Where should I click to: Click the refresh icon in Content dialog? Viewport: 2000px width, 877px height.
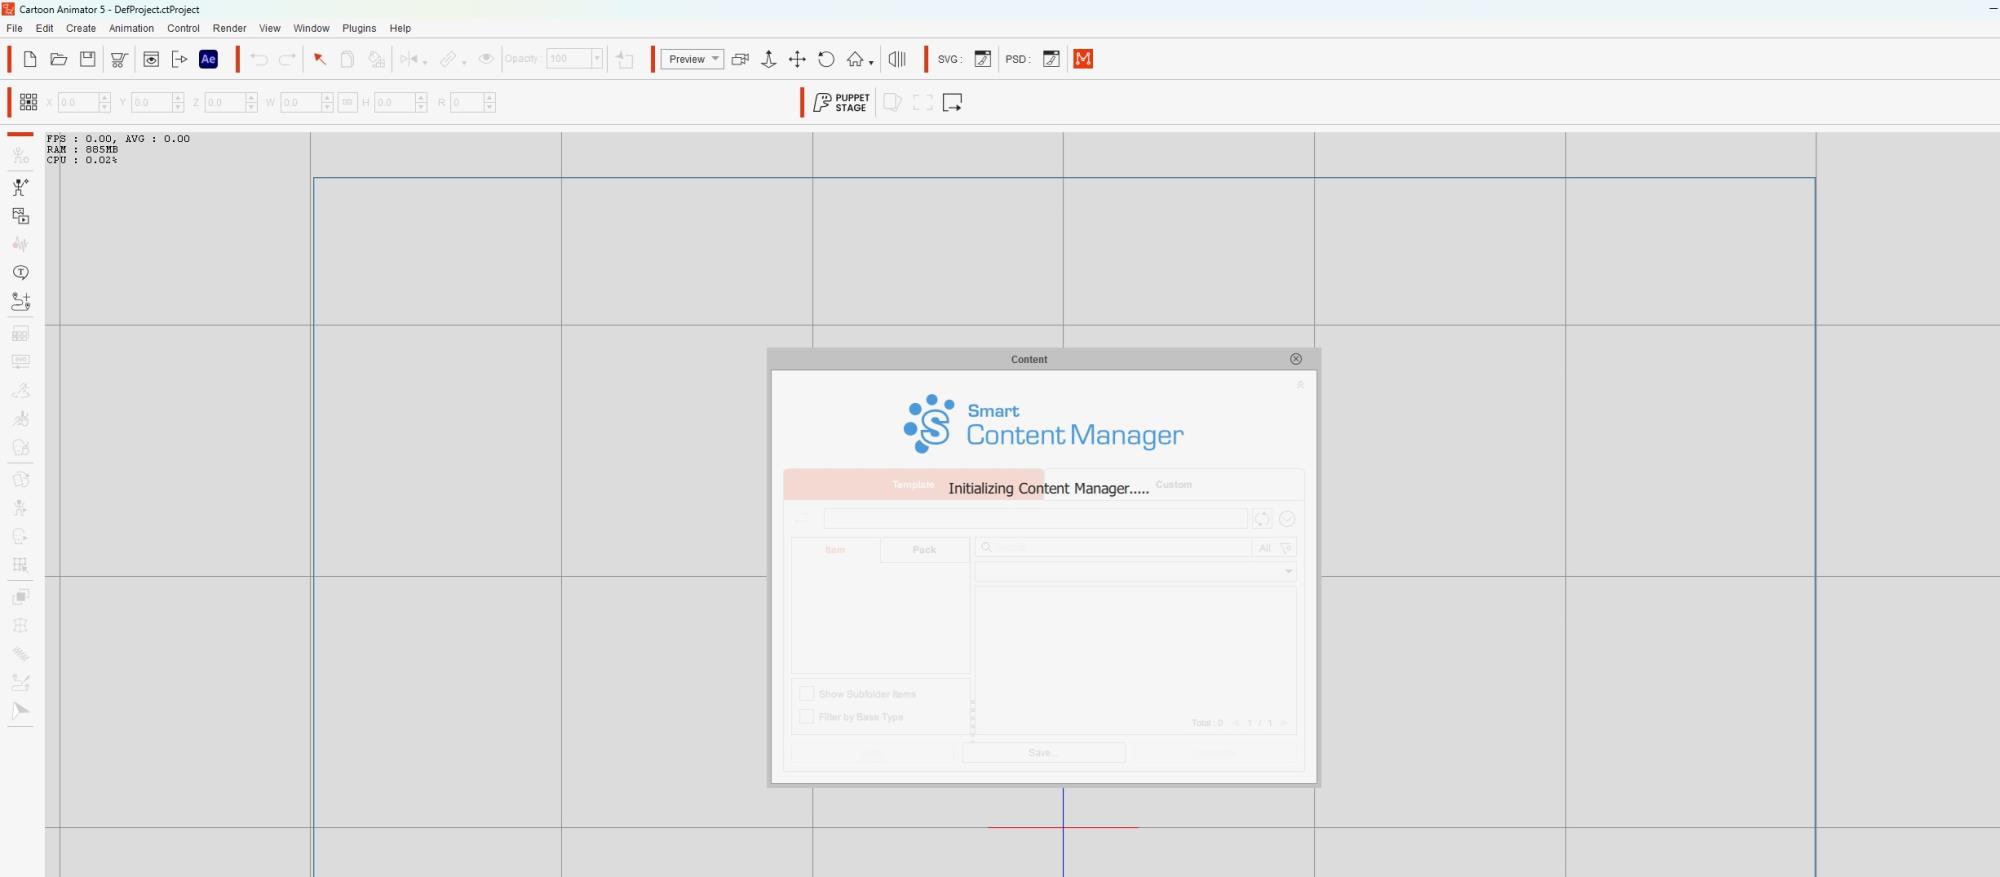point(1262,519)
